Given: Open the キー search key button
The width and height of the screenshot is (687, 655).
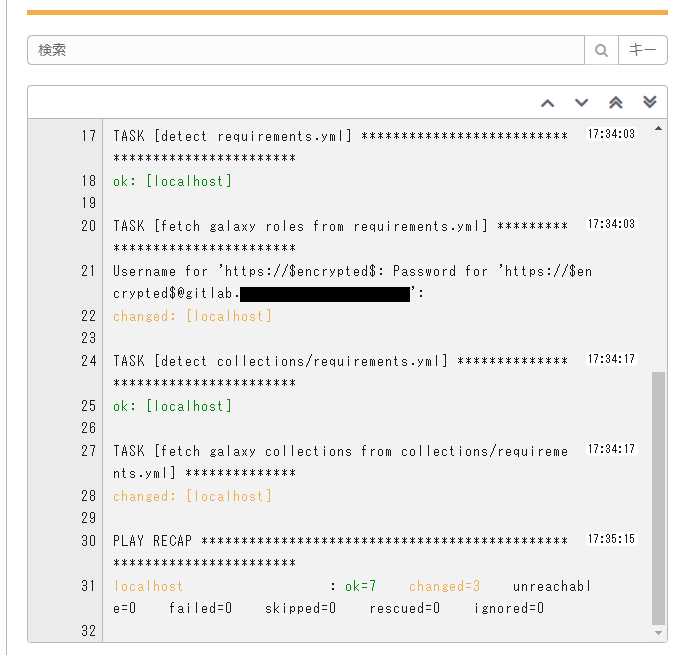Looking at the screenshot, I should (643, 50).
